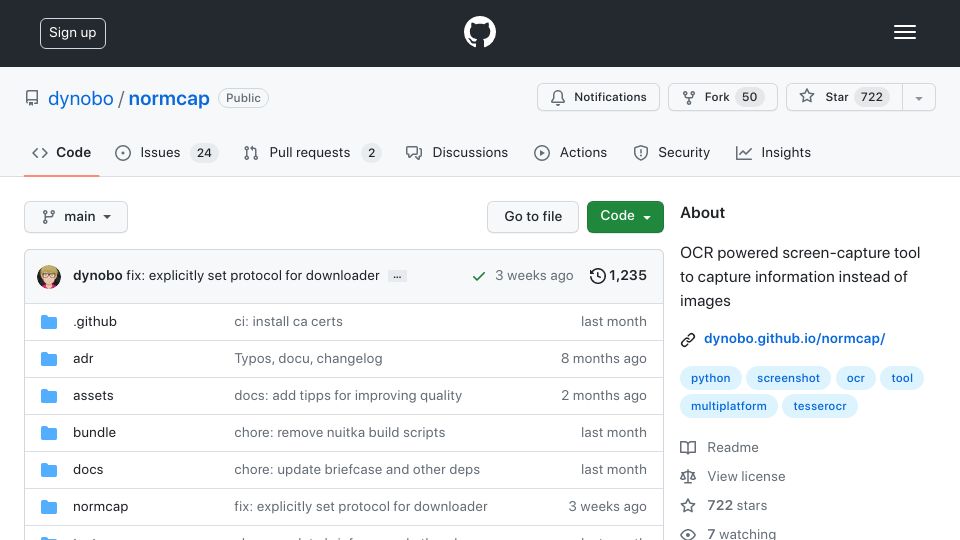960x540 pixels.
Task: Click the repository book icon beside dynobo
Action: (x=32, y=98)
